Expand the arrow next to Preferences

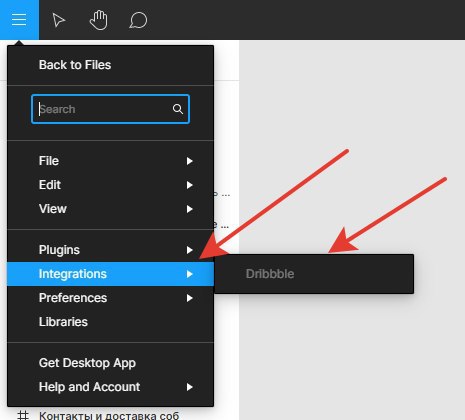click(189, 298)
